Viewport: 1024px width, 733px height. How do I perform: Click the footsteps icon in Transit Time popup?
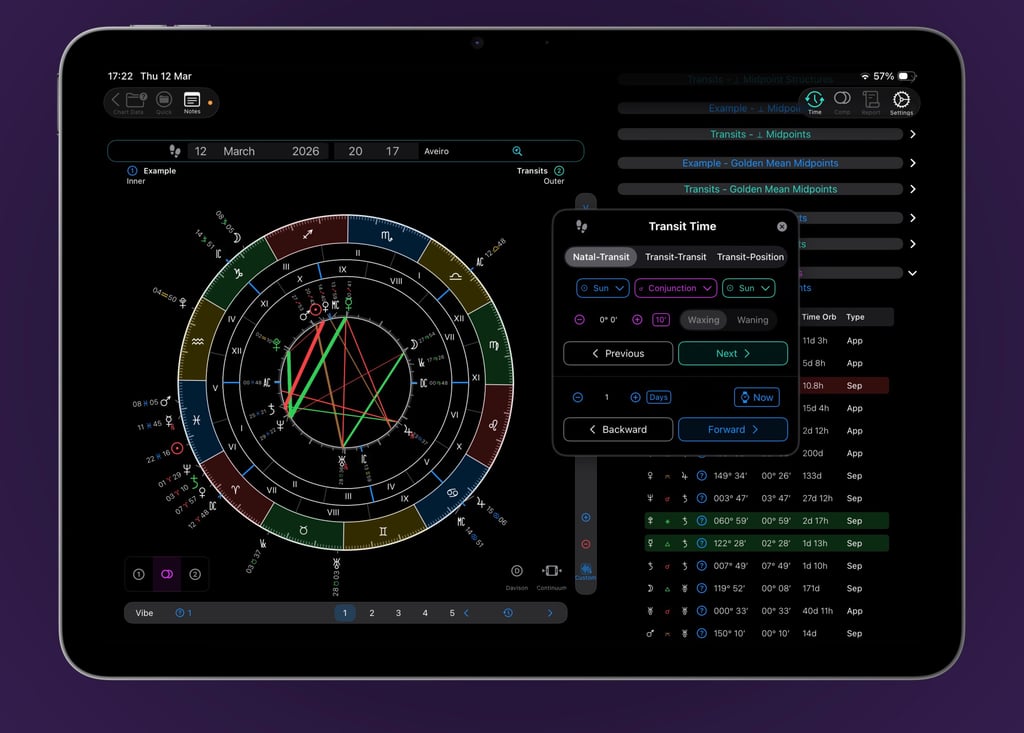(581, 227)
